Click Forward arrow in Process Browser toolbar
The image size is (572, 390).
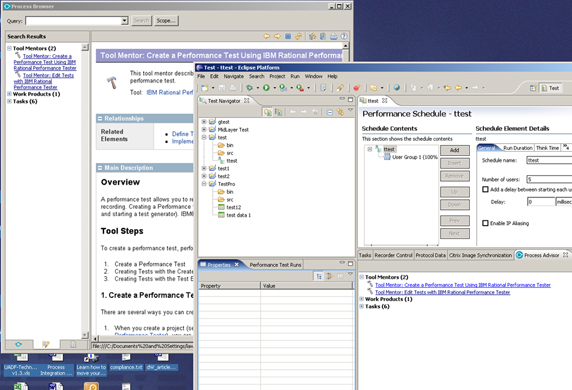pyautogui.click(x=277, y=36)
